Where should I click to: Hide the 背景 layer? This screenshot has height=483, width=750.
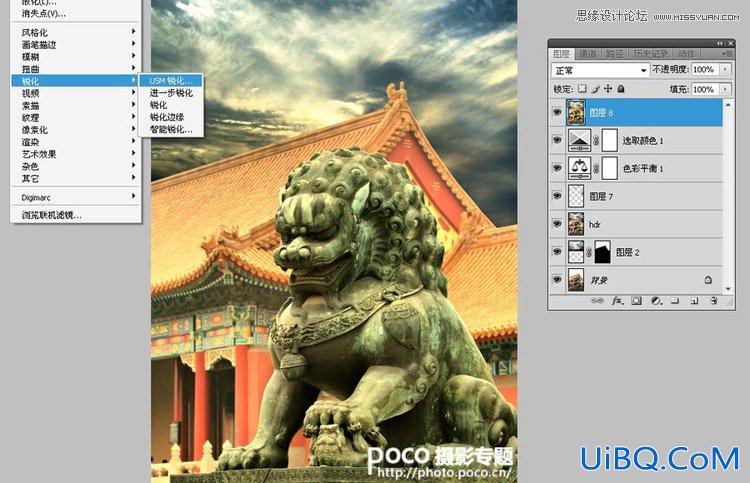pos(557,279)
